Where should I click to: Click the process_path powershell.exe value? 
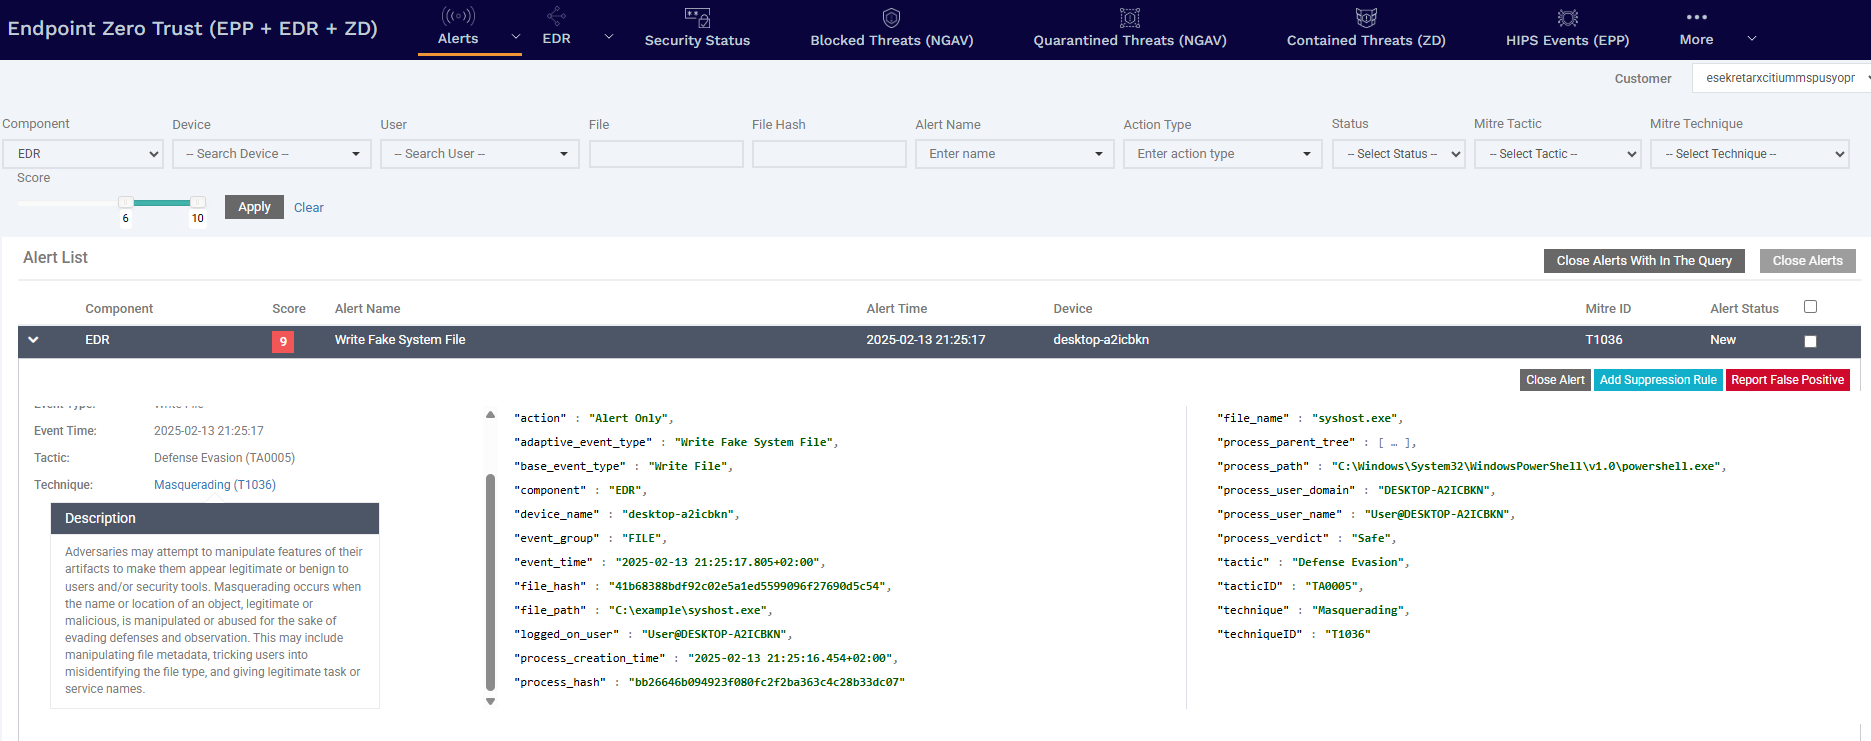[1525, 466]
